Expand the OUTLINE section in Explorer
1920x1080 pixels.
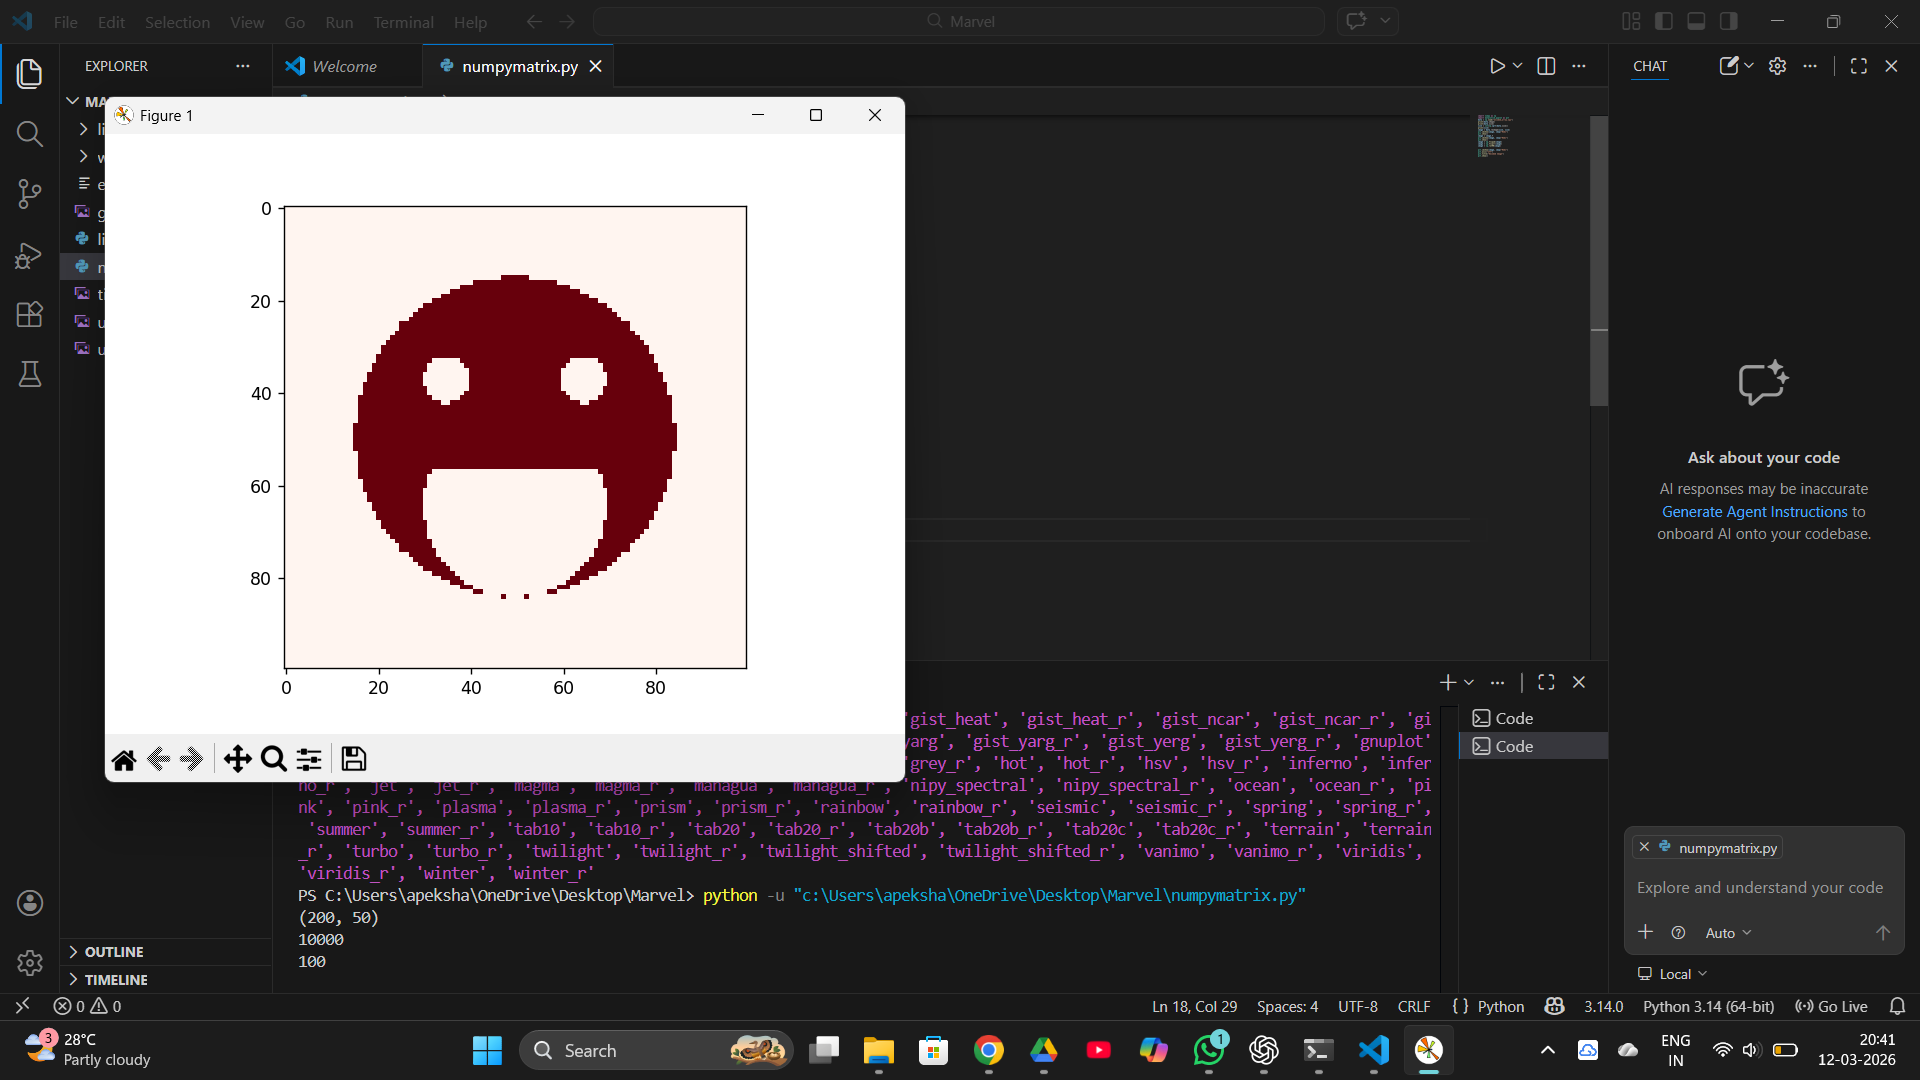(113, 951)
